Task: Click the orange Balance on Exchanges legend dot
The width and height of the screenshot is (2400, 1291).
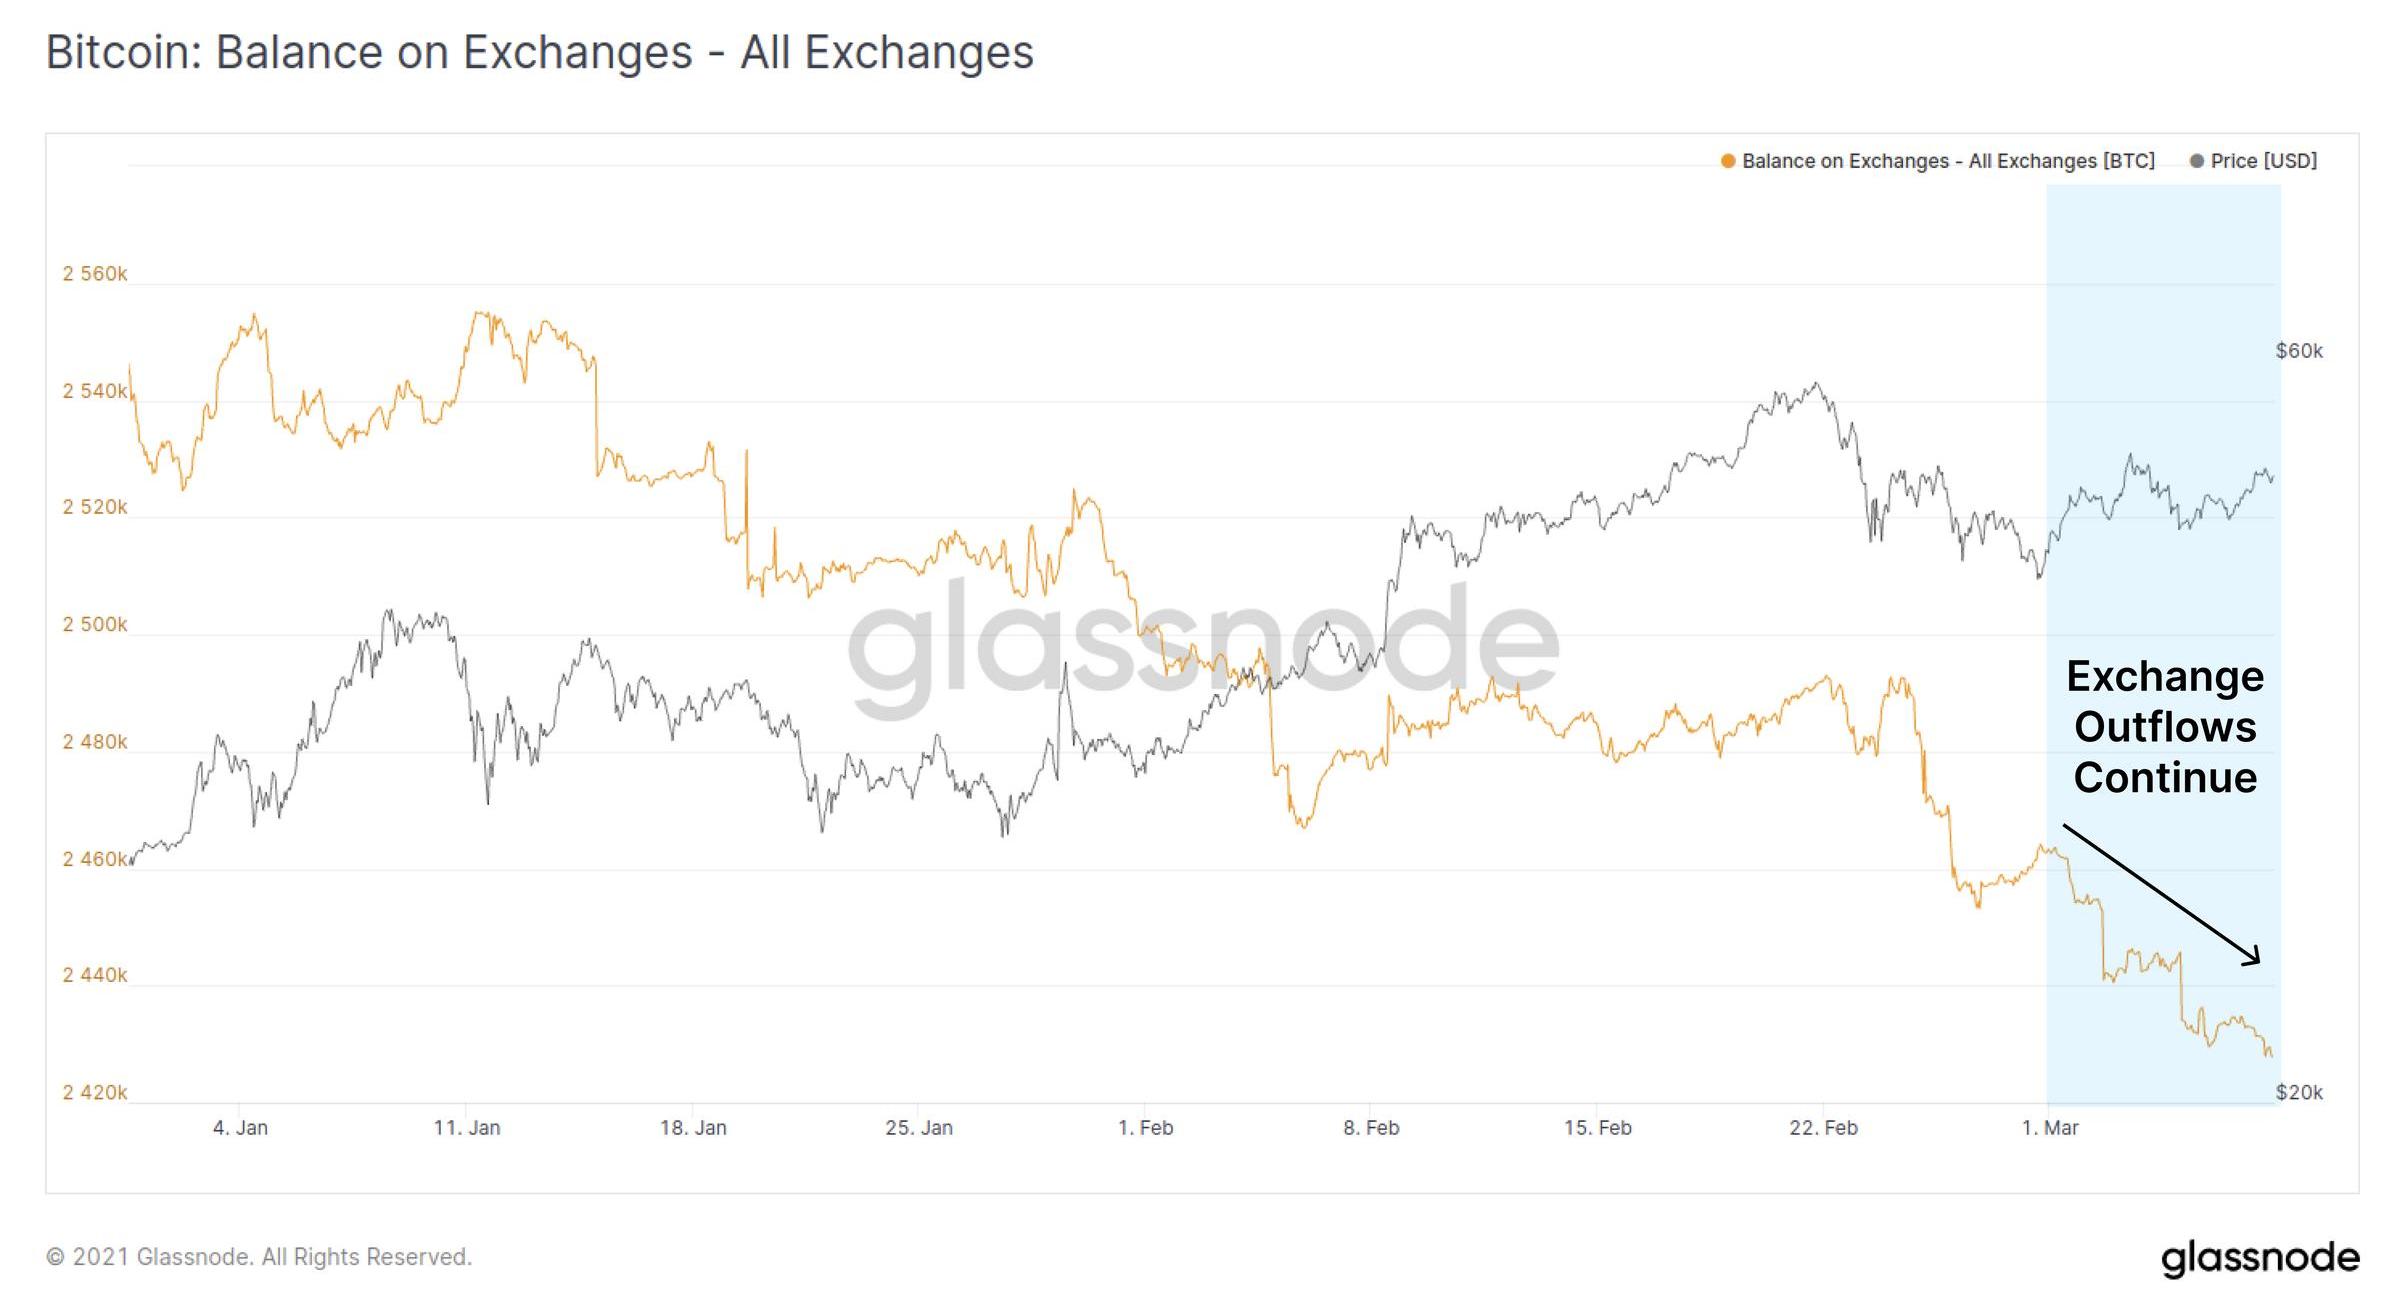Action: pyautogui.click(x=1727, y=161)
